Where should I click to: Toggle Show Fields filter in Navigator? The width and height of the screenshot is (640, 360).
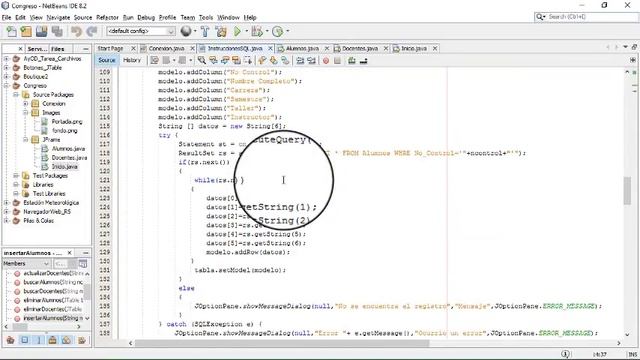24,340
